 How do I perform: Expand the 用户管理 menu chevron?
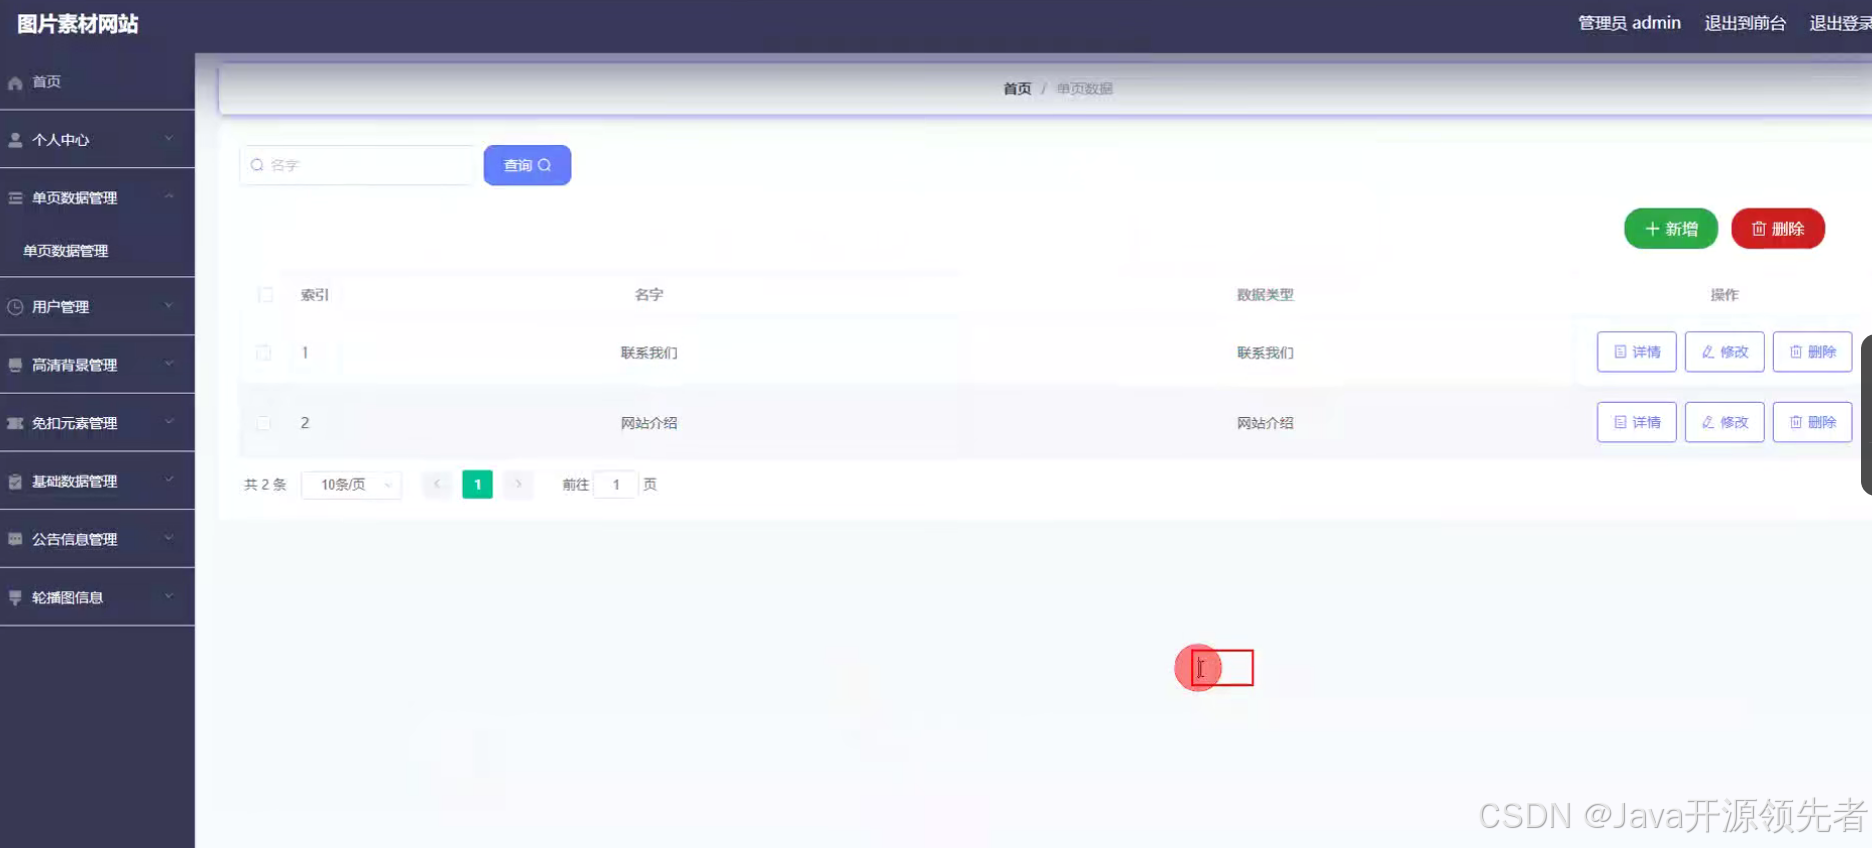[169, 306]
